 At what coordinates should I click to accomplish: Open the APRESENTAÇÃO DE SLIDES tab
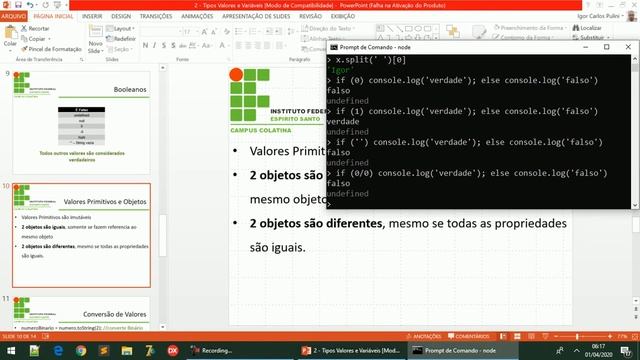click(x=256, y=16)
